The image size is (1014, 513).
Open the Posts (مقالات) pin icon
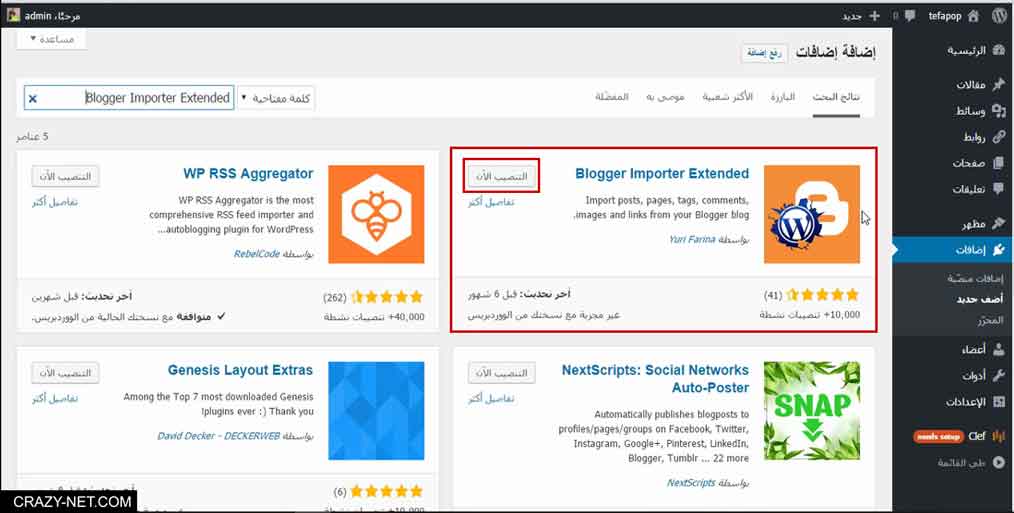998,85
